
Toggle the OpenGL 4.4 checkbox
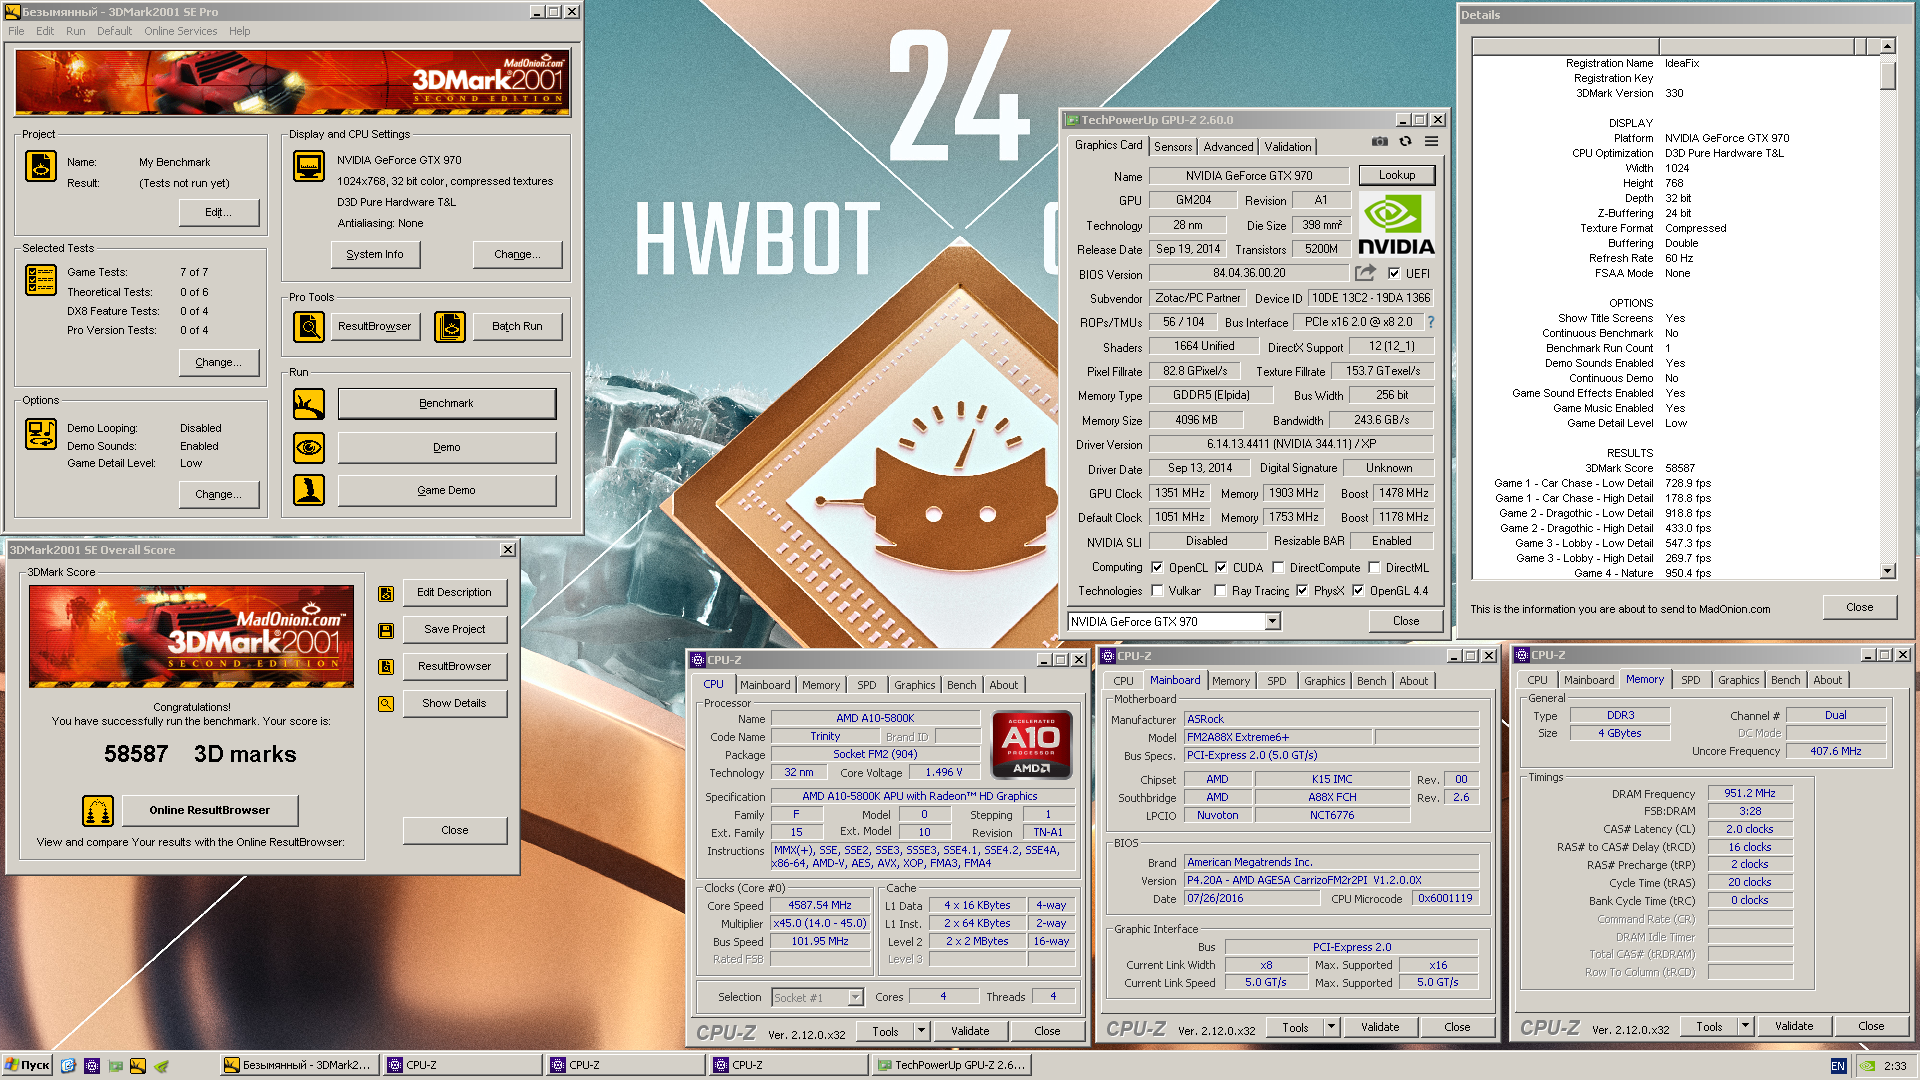coord(1358,591)
